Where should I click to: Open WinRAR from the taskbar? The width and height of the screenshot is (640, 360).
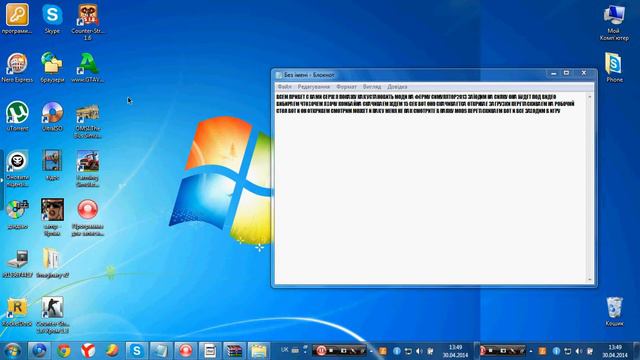pyautogui.click(x=234, y=351)
